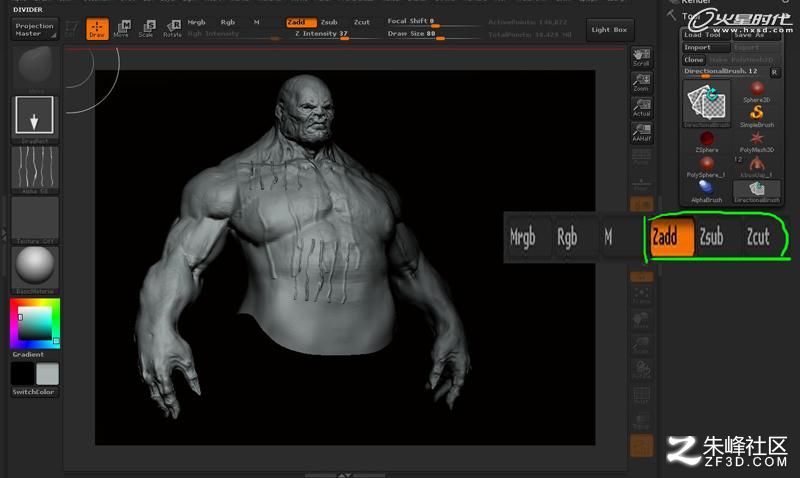Select the ZSphere tool
Viewport: 800px width, 478px height.
tap(707, 142)
